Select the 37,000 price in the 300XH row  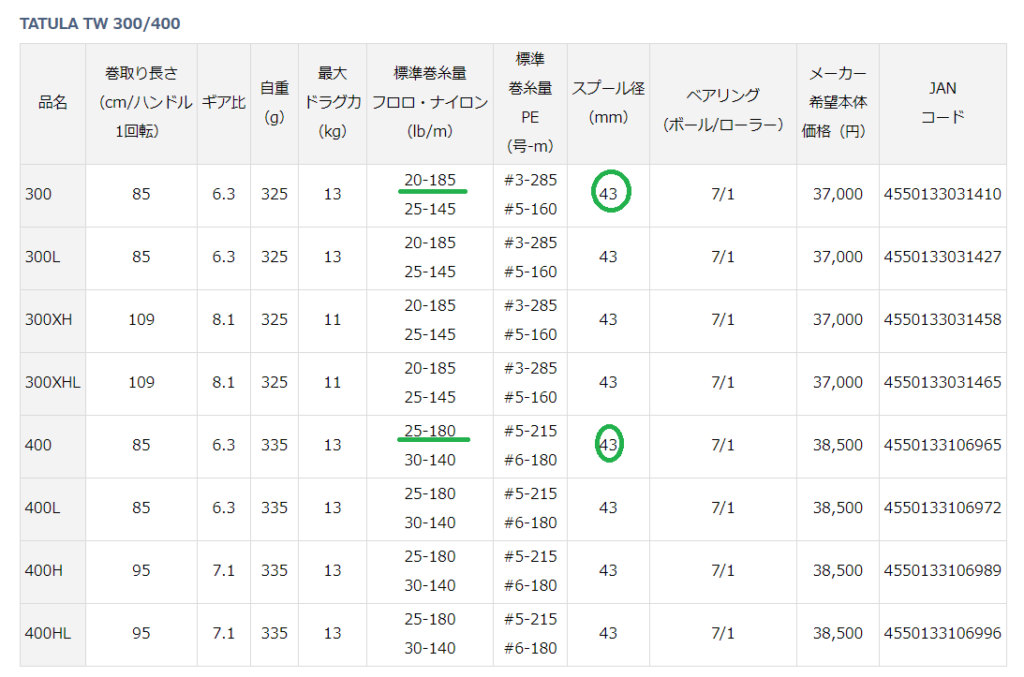click(x=838, y=320)
